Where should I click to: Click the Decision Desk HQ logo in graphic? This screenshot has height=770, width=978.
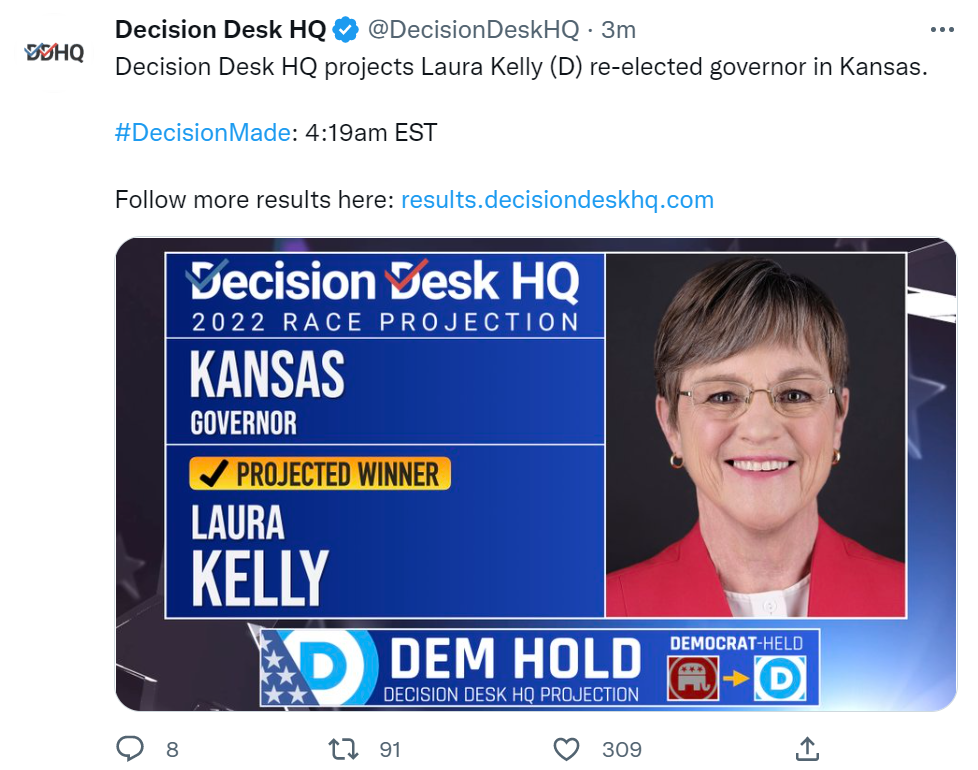click(385, 279)
